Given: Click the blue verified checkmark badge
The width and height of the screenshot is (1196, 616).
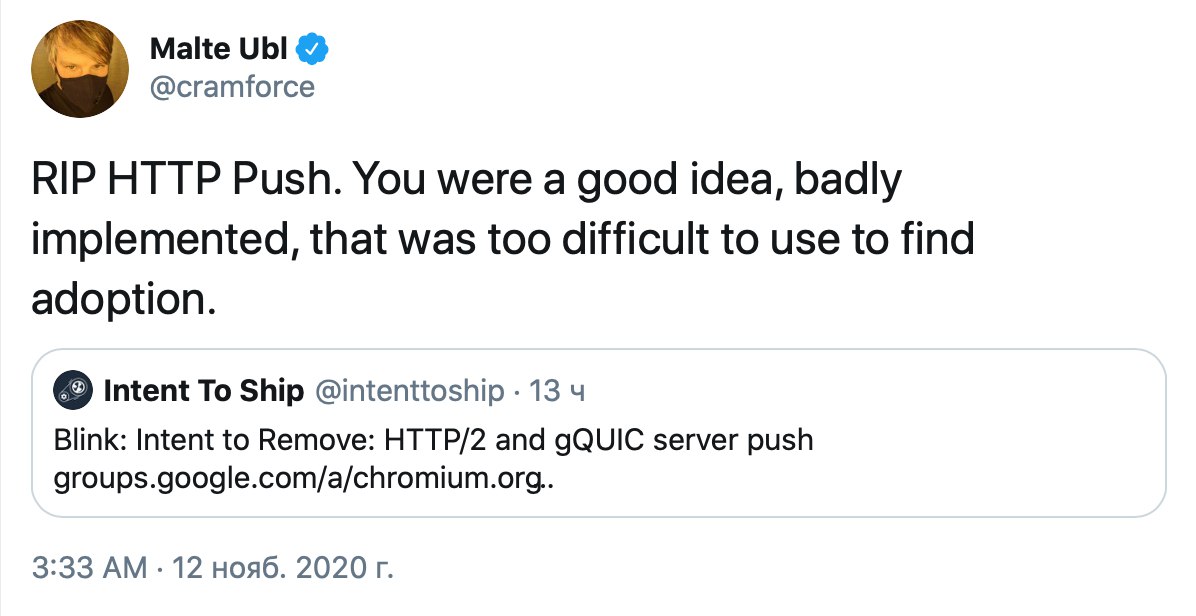Looking at the screenshot, I should pyautogui.click(x=313, y=49).
